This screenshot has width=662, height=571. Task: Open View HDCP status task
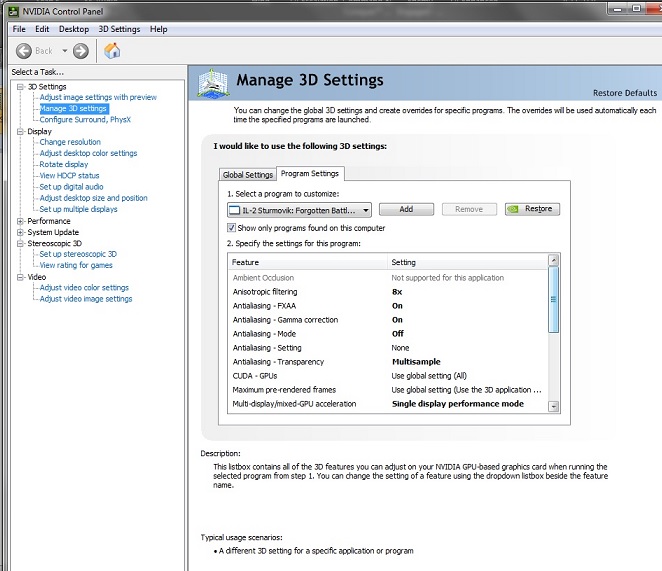pyautogui.click(x=69, y=175)
